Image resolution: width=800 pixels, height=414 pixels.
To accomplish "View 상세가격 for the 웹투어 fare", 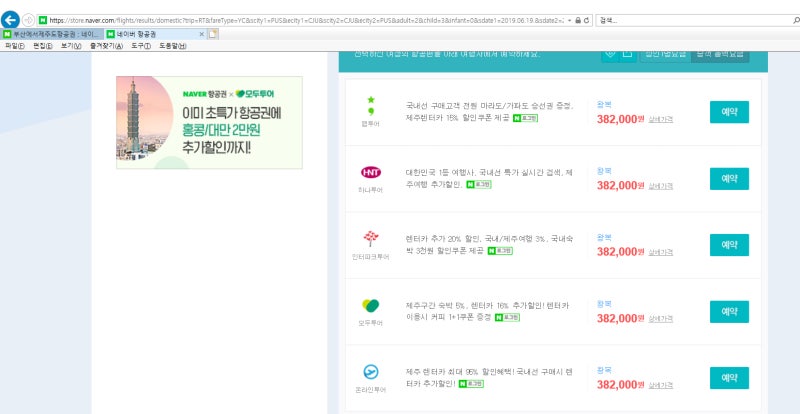I will (661, 120).
